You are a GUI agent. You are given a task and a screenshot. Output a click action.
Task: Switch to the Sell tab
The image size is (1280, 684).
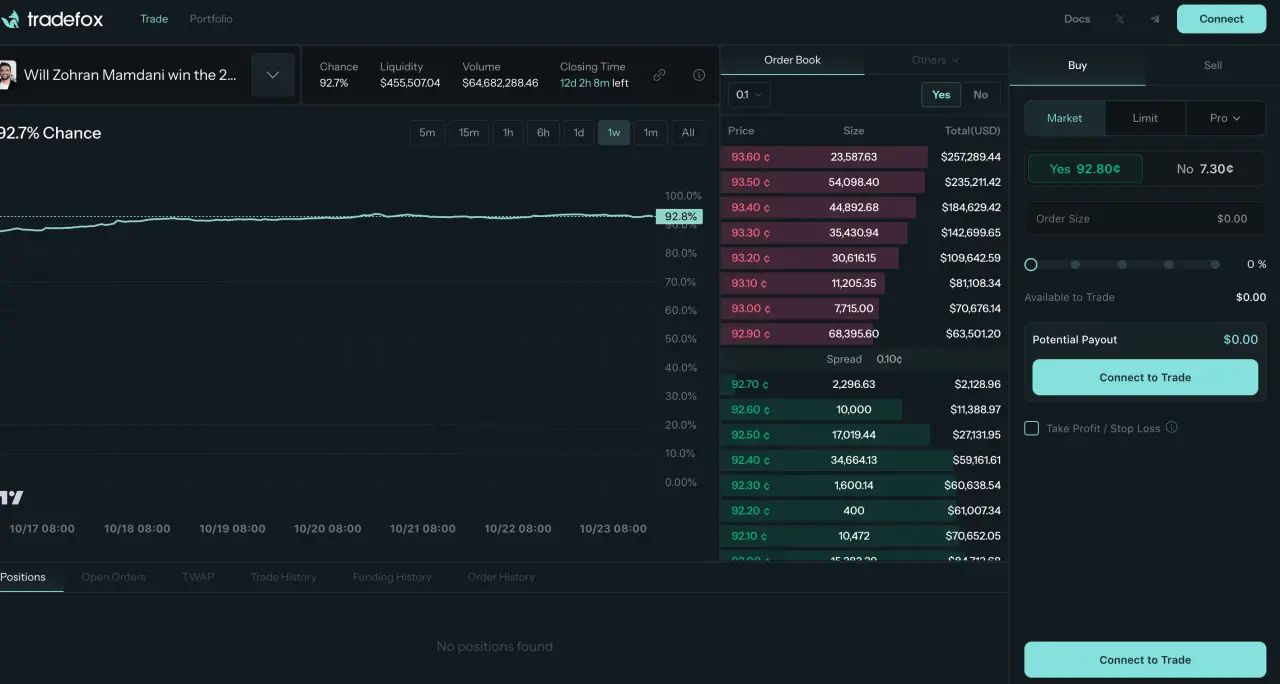[x=1212, y=65]
